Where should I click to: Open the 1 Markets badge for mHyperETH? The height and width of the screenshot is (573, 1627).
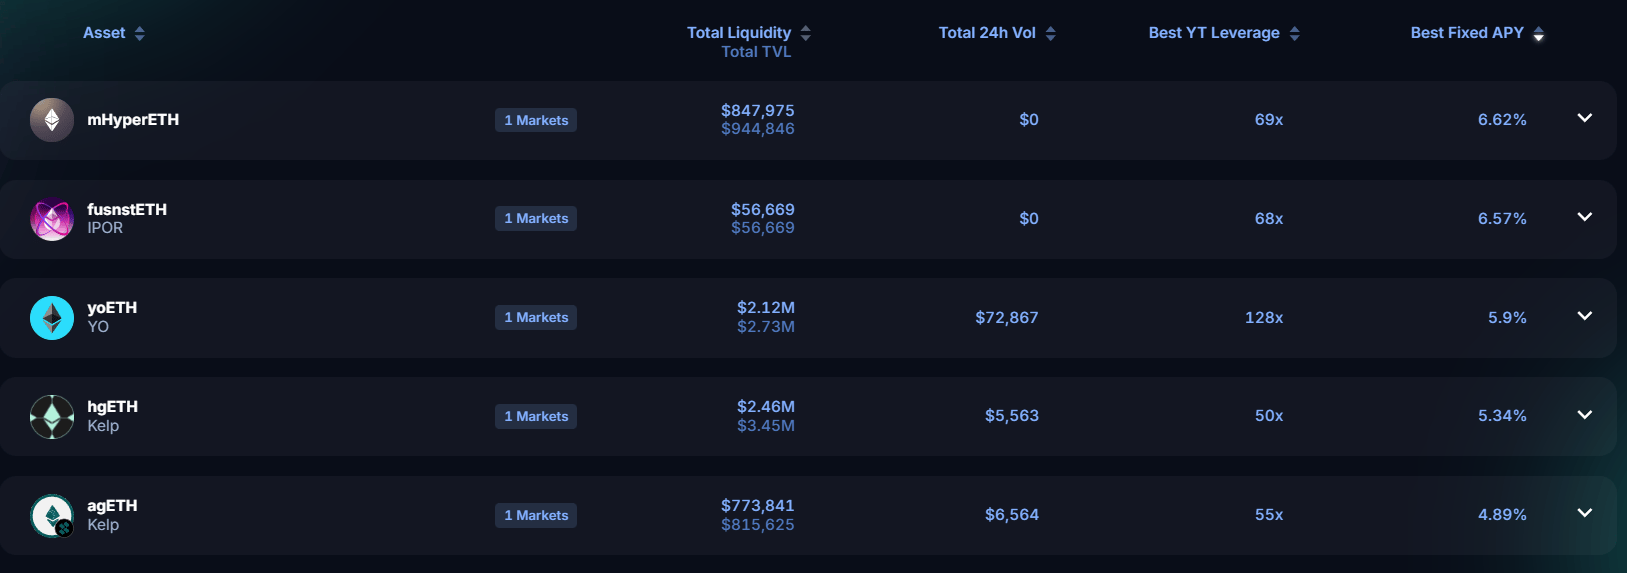point(536,120)
